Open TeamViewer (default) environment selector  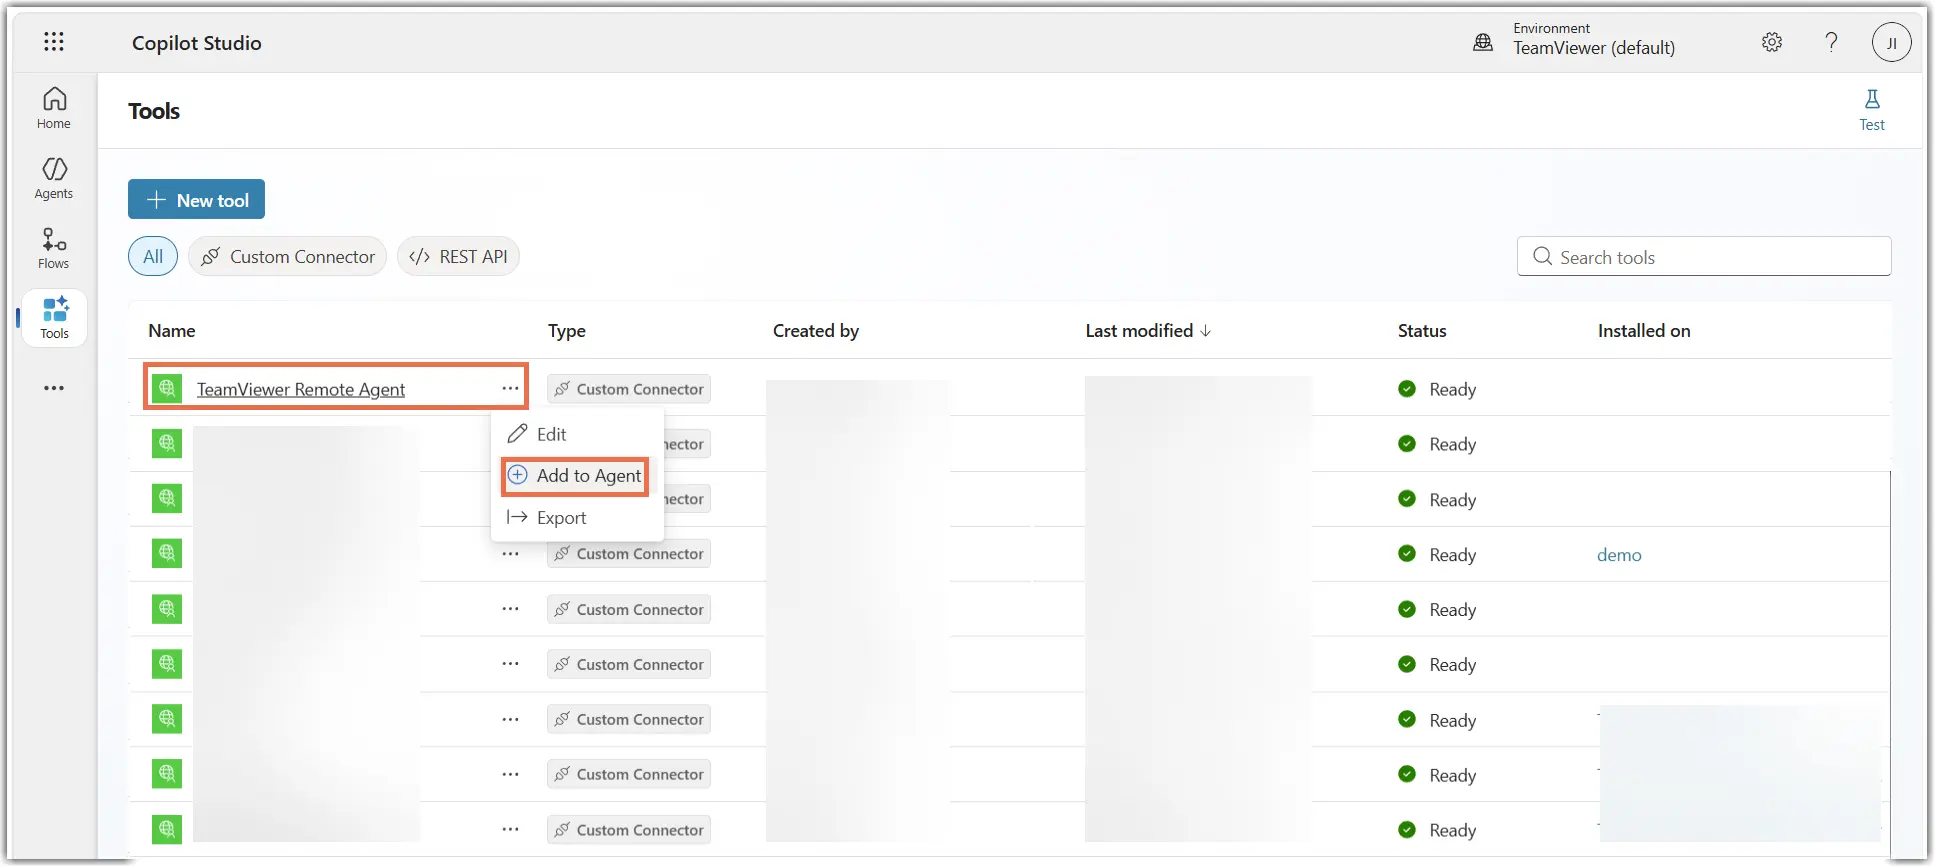coord(1593,47)
